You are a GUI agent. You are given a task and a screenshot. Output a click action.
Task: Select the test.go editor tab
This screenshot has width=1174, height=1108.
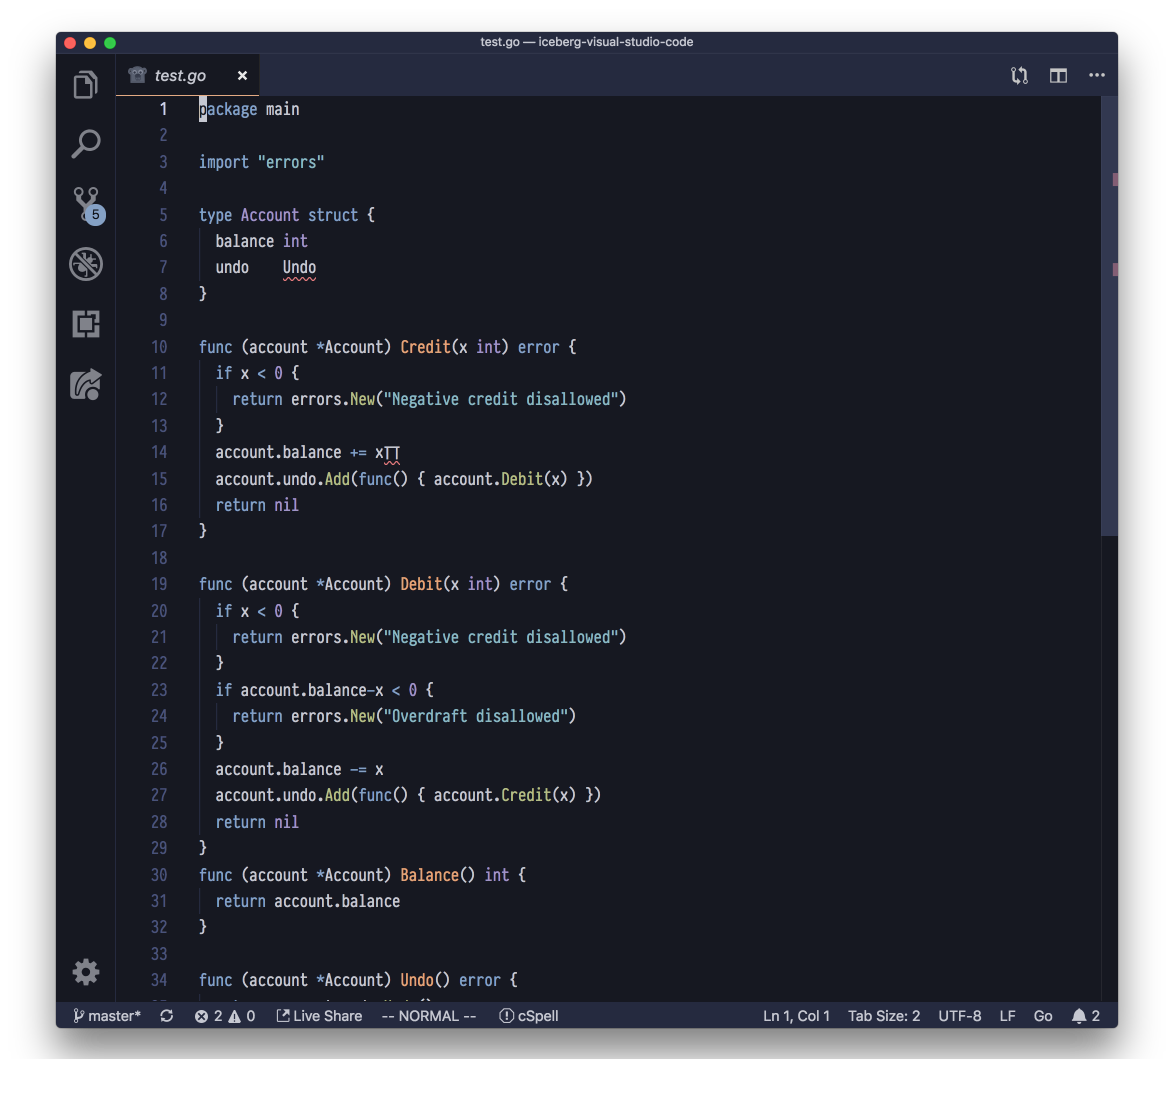(187, 76)
